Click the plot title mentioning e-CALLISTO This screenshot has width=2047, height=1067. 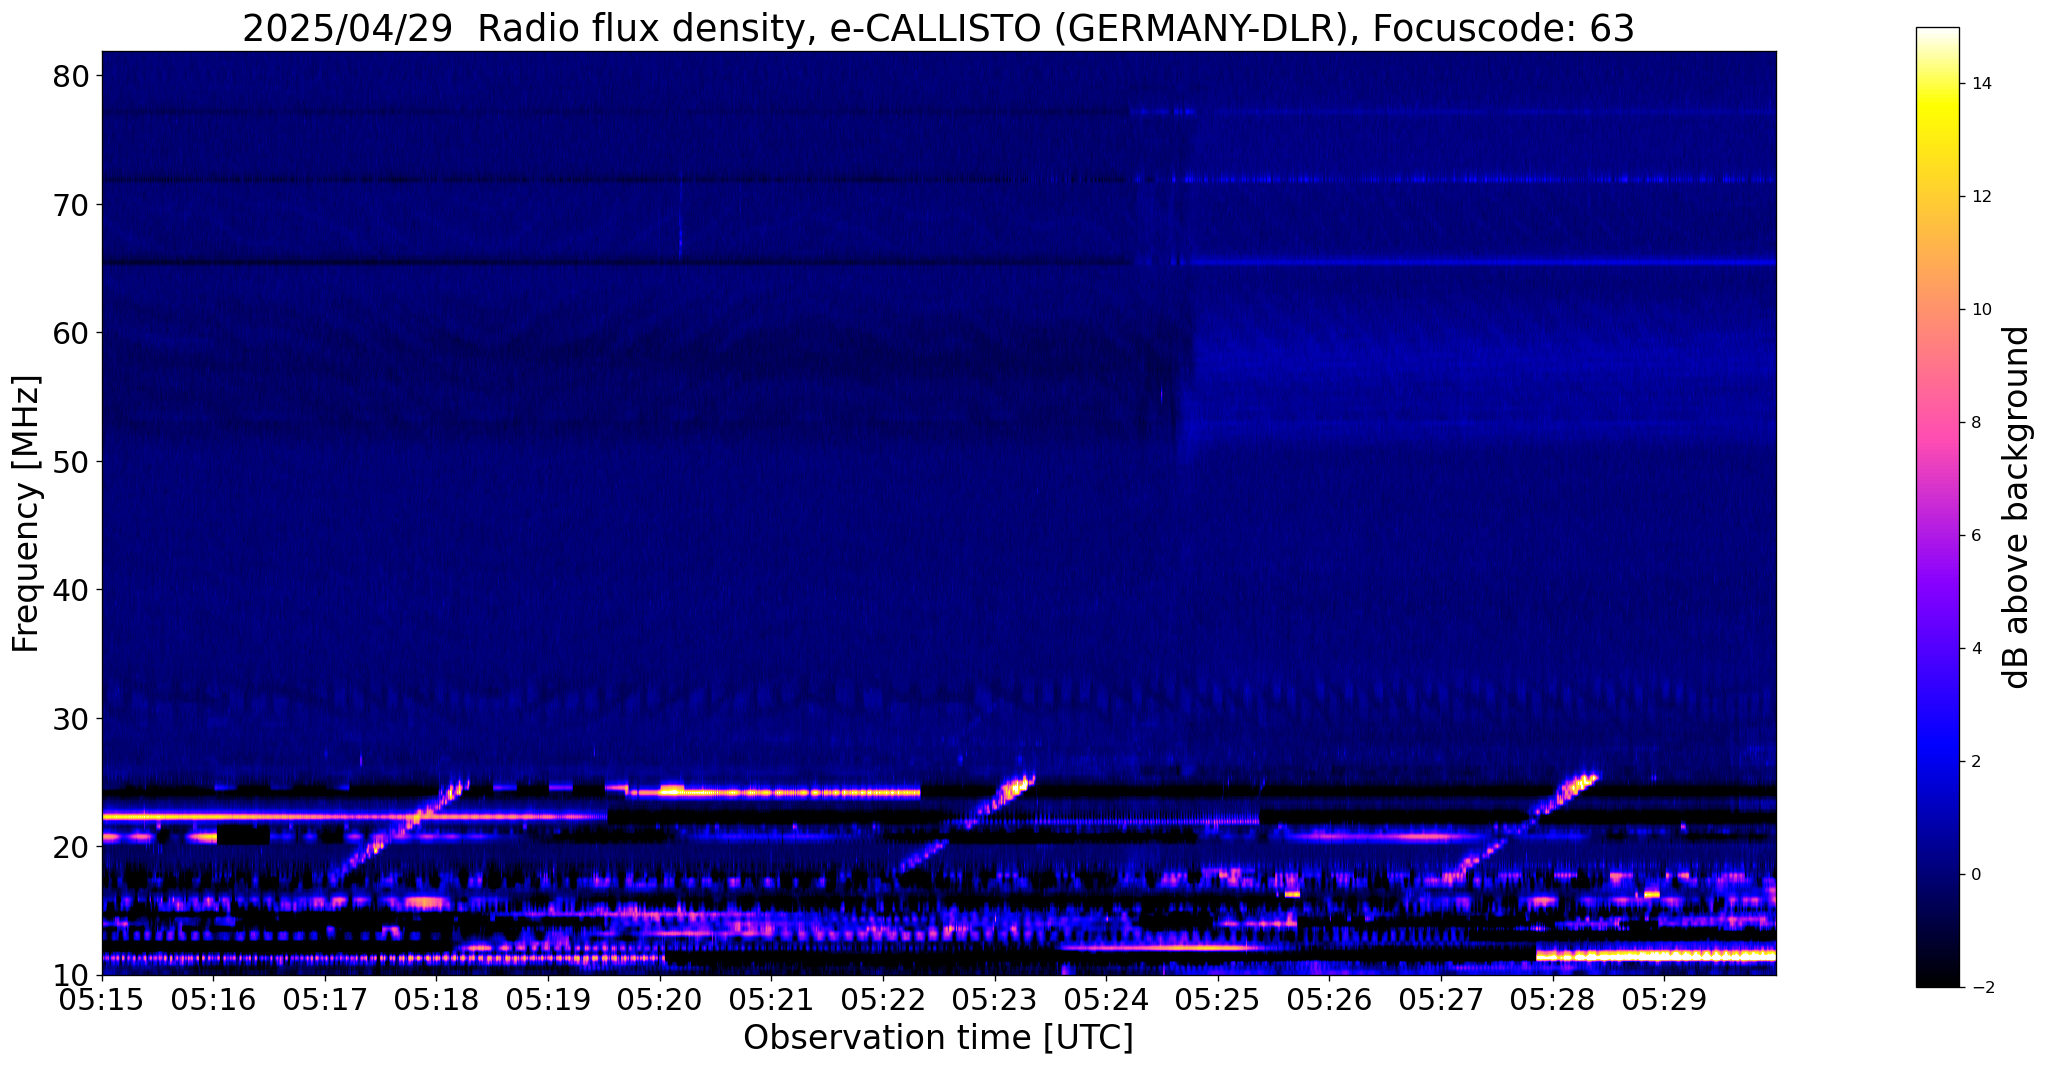938,28
